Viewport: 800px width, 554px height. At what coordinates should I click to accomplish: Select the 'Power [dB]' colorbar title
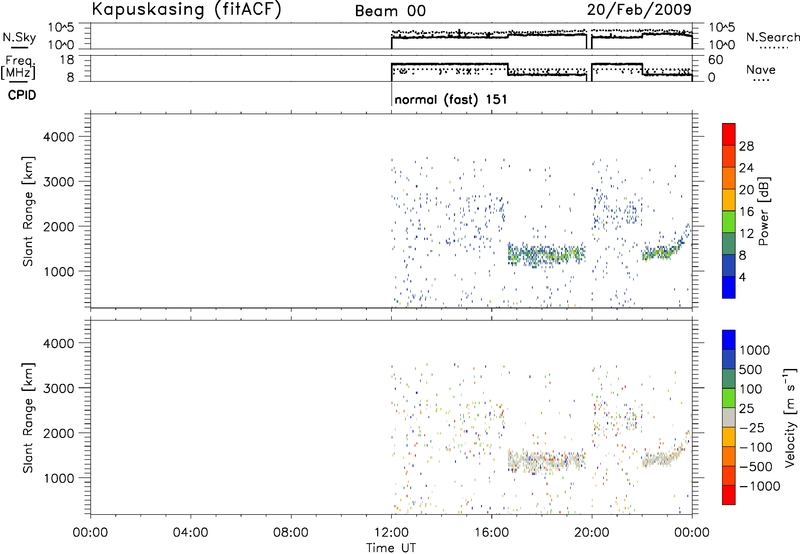764,211
